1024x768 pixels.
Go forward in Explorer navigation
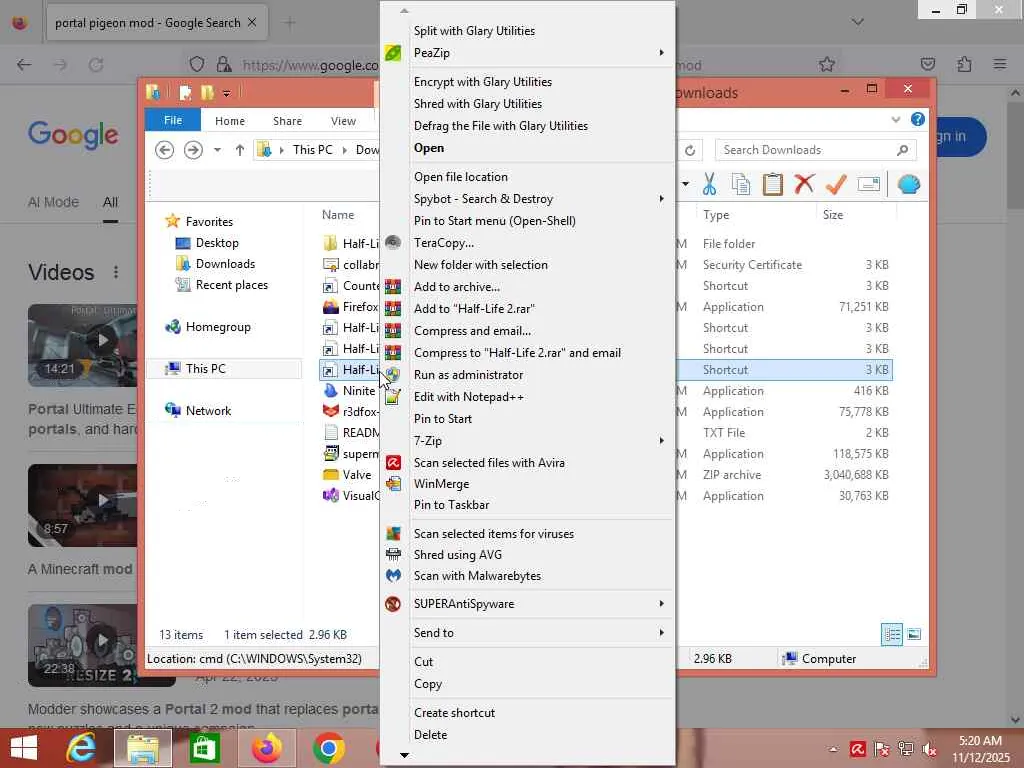coord(193,150)
